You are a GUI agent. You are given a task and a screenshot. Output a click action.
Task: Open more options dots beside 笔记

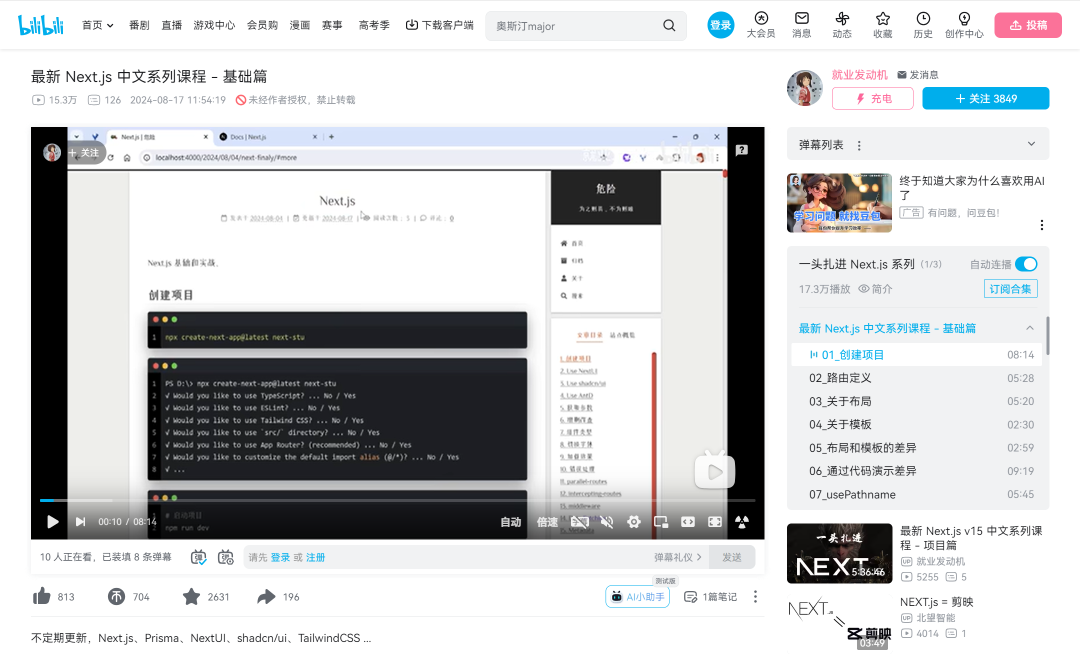[x=755, y=596]
